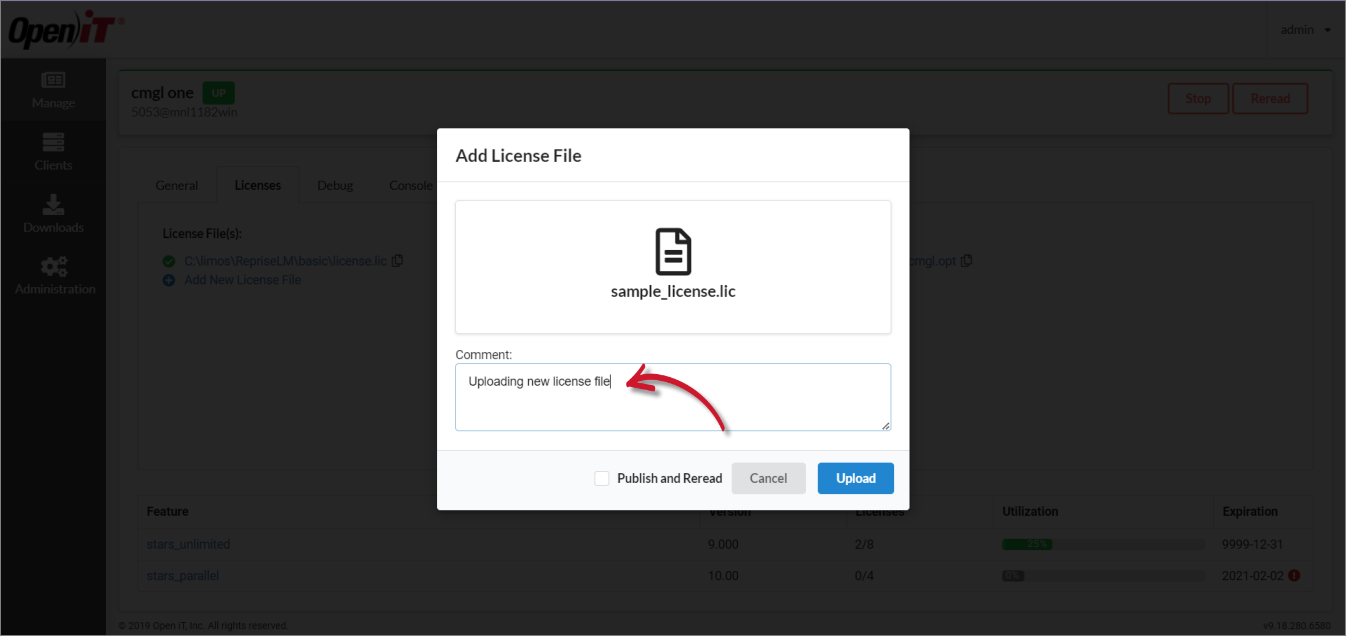
Task: Click the Cancel button in the dialog
Action: click(x=768, y=478)
